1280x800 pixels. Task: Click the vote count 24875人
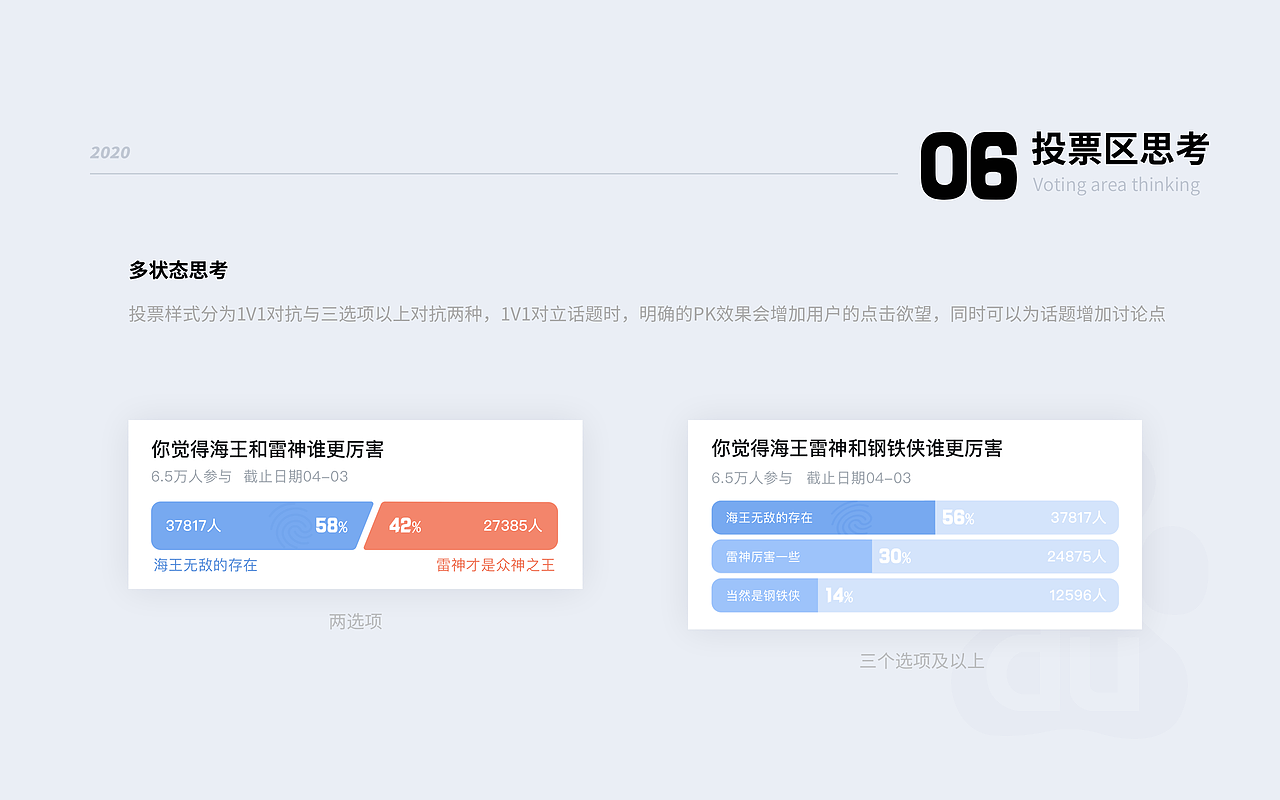click(1077, 557)
